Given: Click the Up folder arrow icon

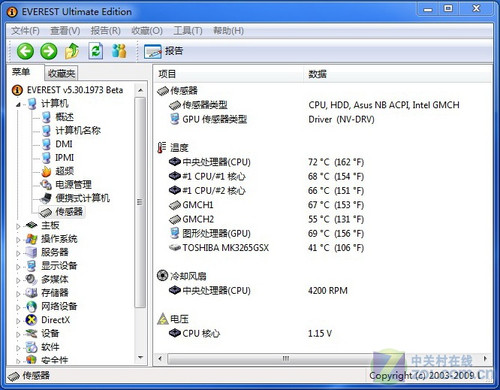Looking at the screenshot, I should pos(72,51).
